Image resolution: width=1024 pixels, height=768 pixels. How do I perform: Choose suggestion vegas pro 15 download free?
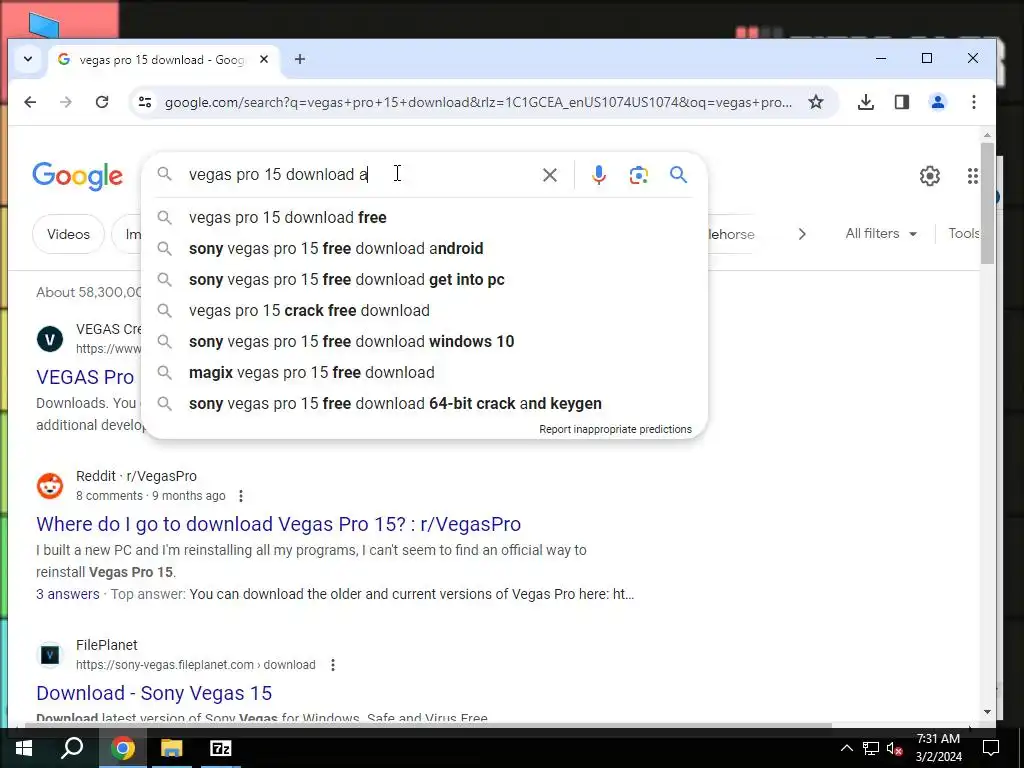pyautogui.click(x=424, y=217)
